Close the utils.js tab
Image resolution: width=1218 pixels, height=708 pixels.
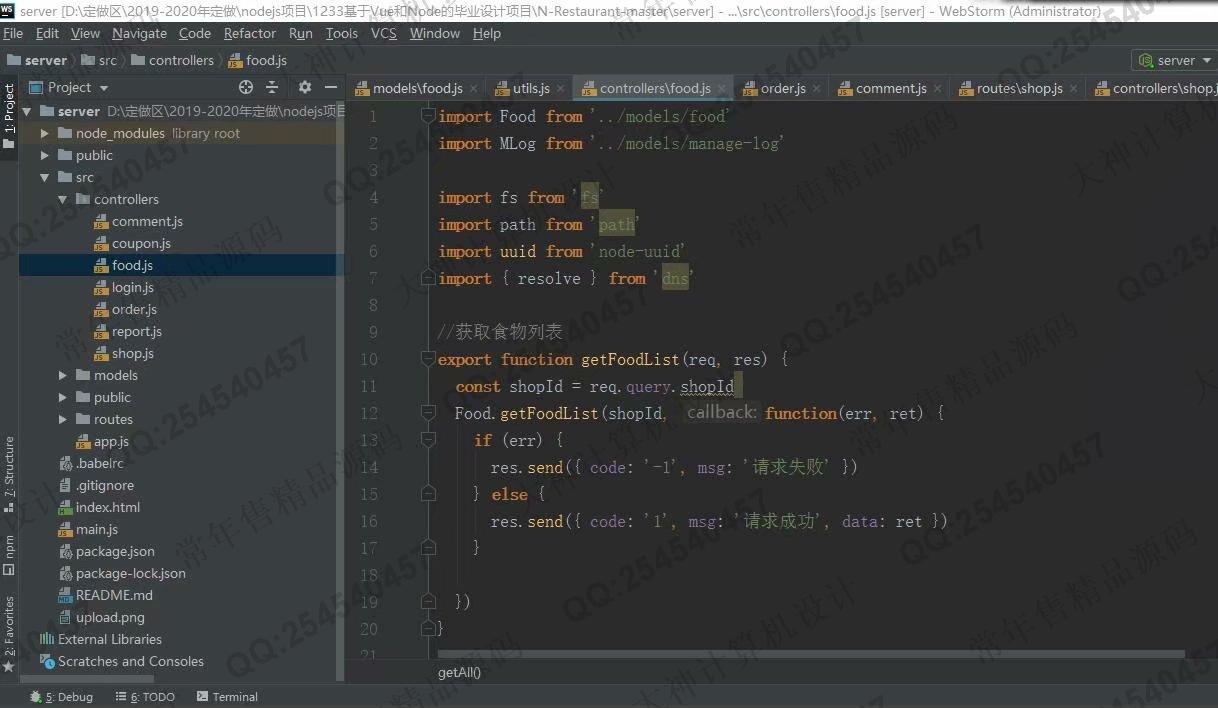click(x=561, y=89)
